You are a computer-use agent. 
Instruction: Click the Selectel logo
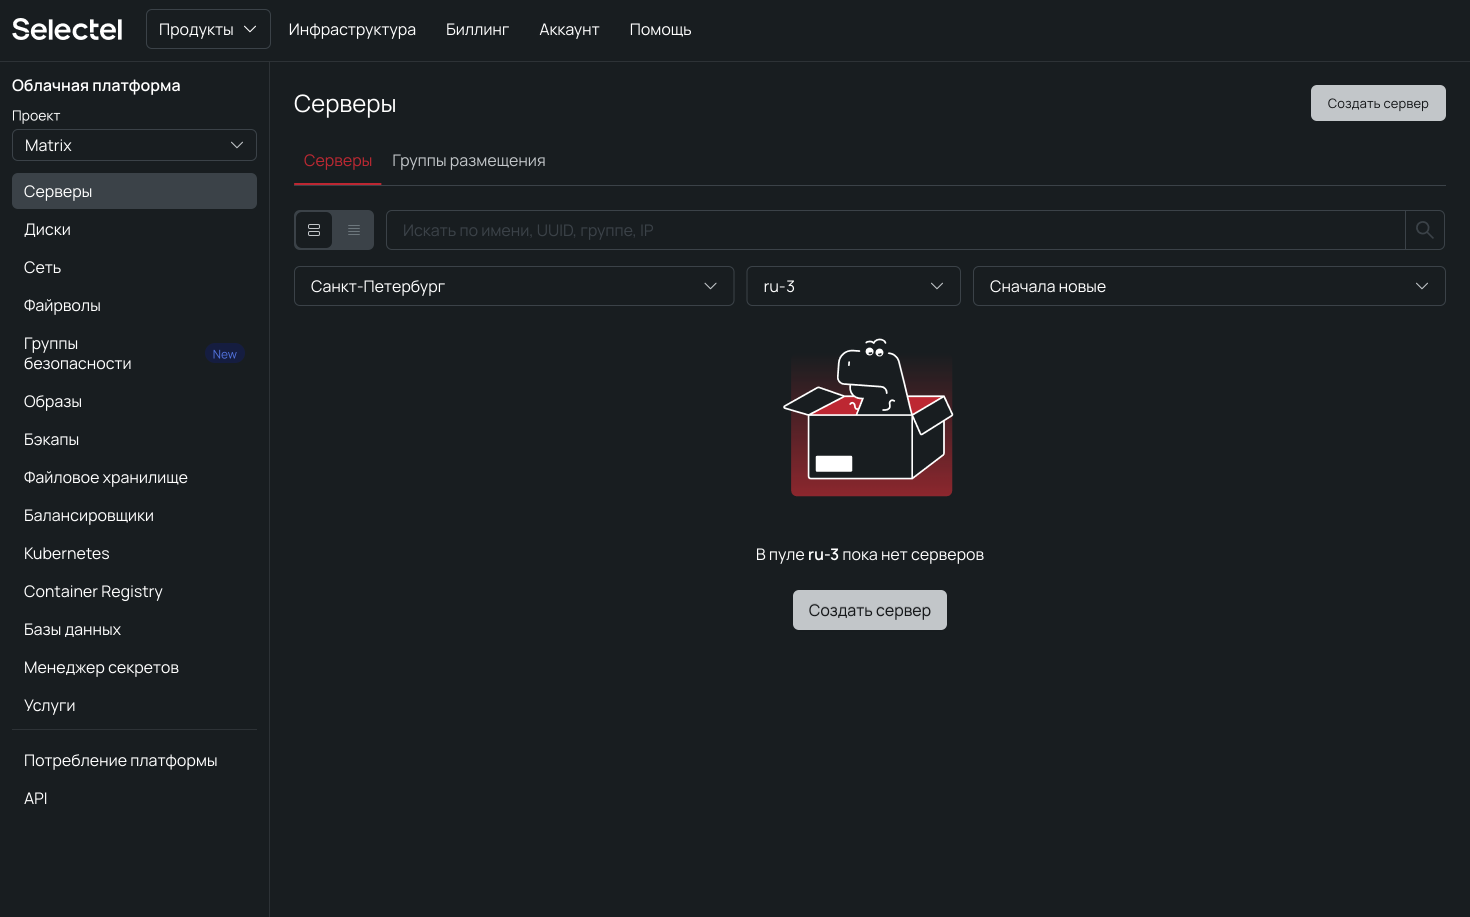click(x=67, y=30)
